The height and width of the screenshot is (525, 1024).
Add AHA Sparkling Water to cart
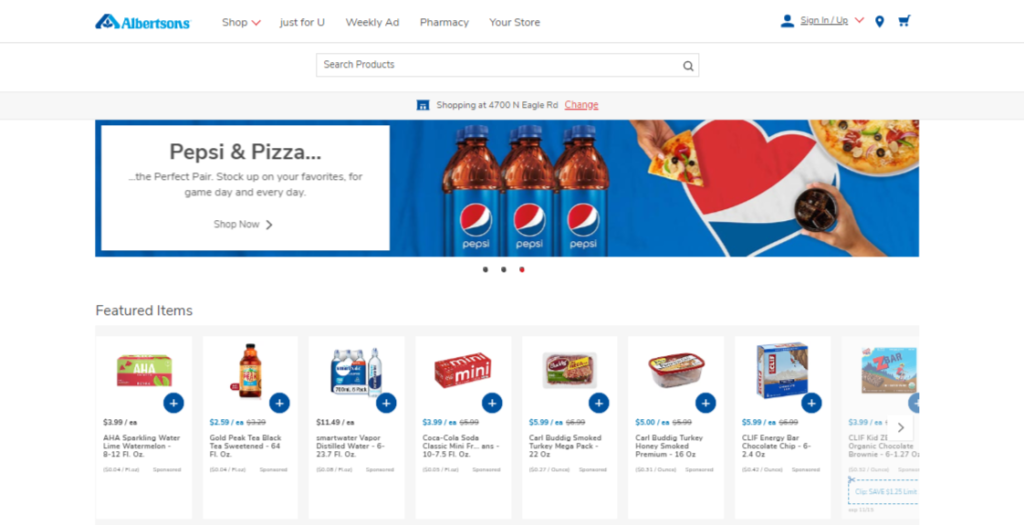coord(174,403)
